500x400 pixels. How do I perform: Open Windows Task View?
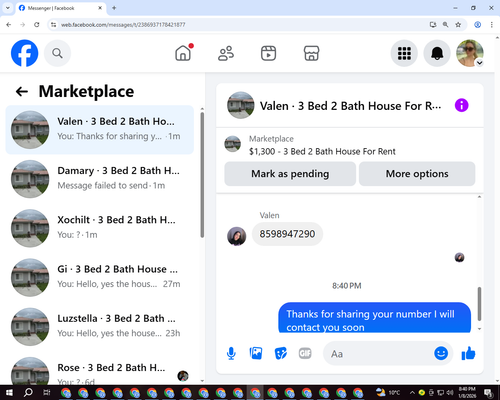tap(46, 392)
